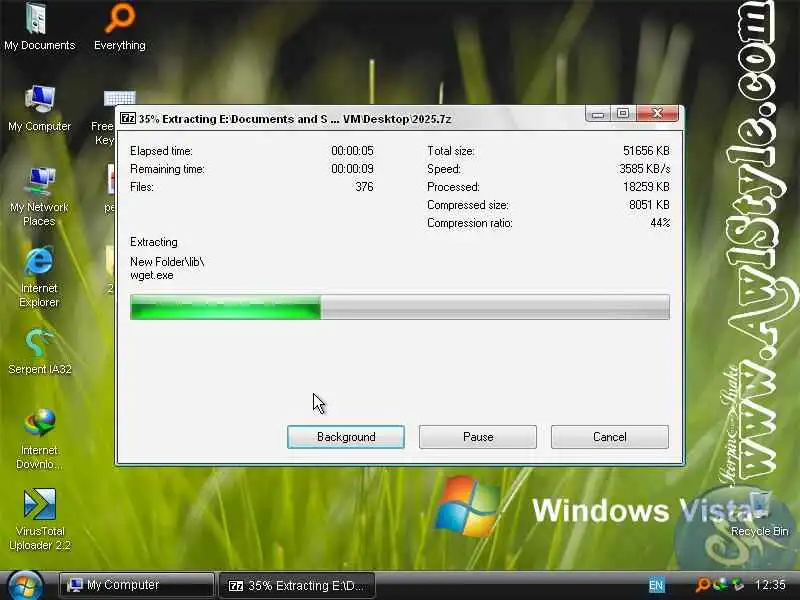Screen dimensions: 800x600
Task: Click the compression ratio value 44%
Action: pyautogui.click(x=660, y=222)
